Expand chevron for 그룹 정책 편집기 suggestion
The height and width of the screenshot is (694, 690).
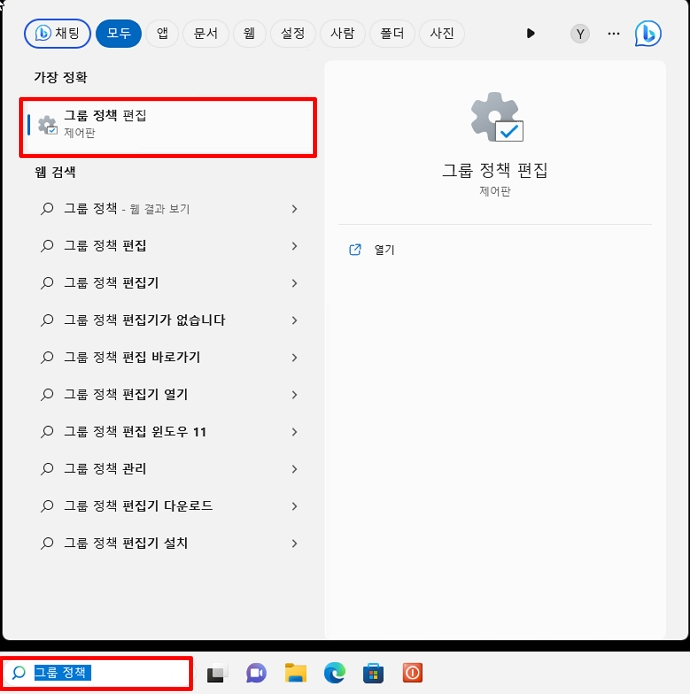click(x=294, y=283)
